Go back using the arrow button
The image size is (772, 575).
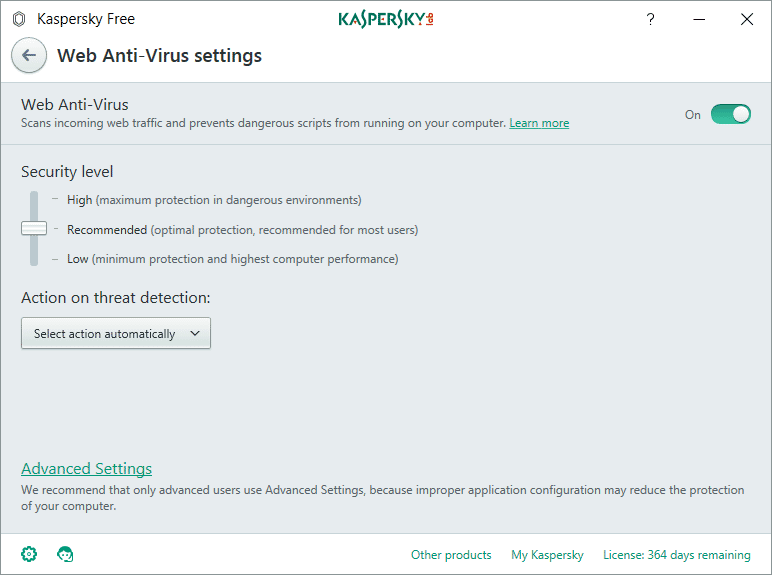point(29,56)
